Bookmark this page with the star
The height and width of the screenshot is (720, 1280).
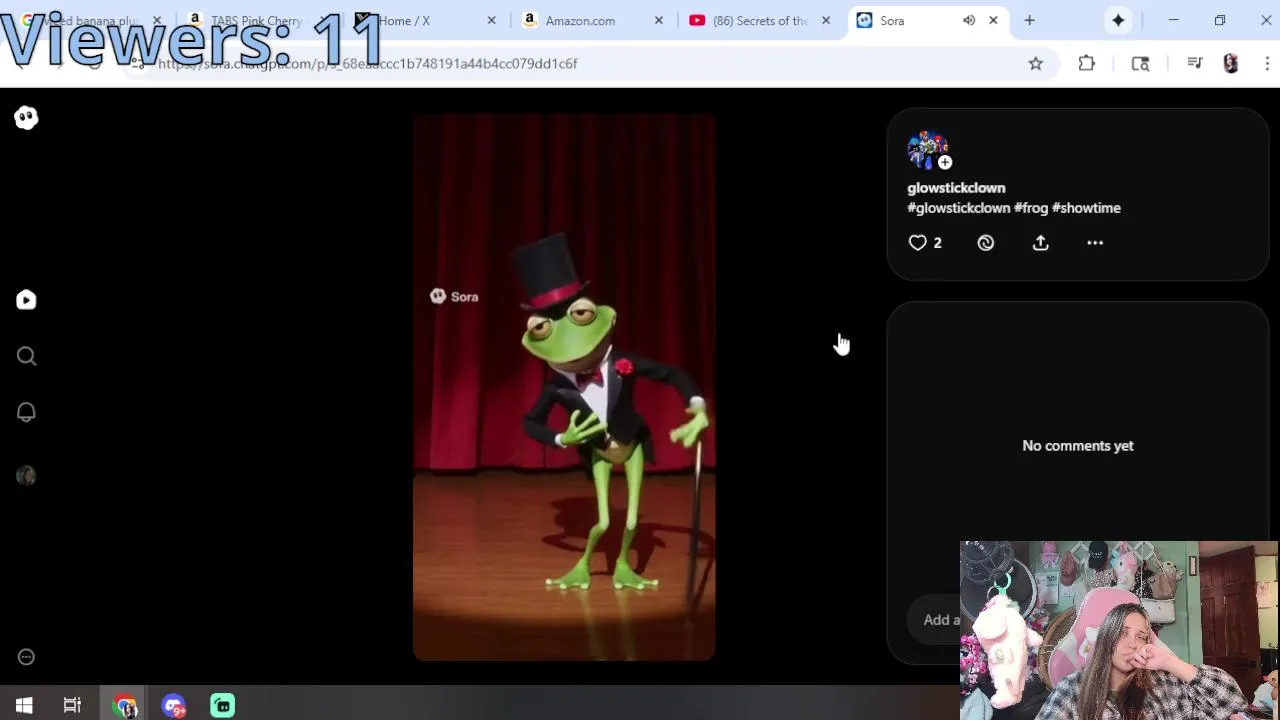tap(1036, 63)
